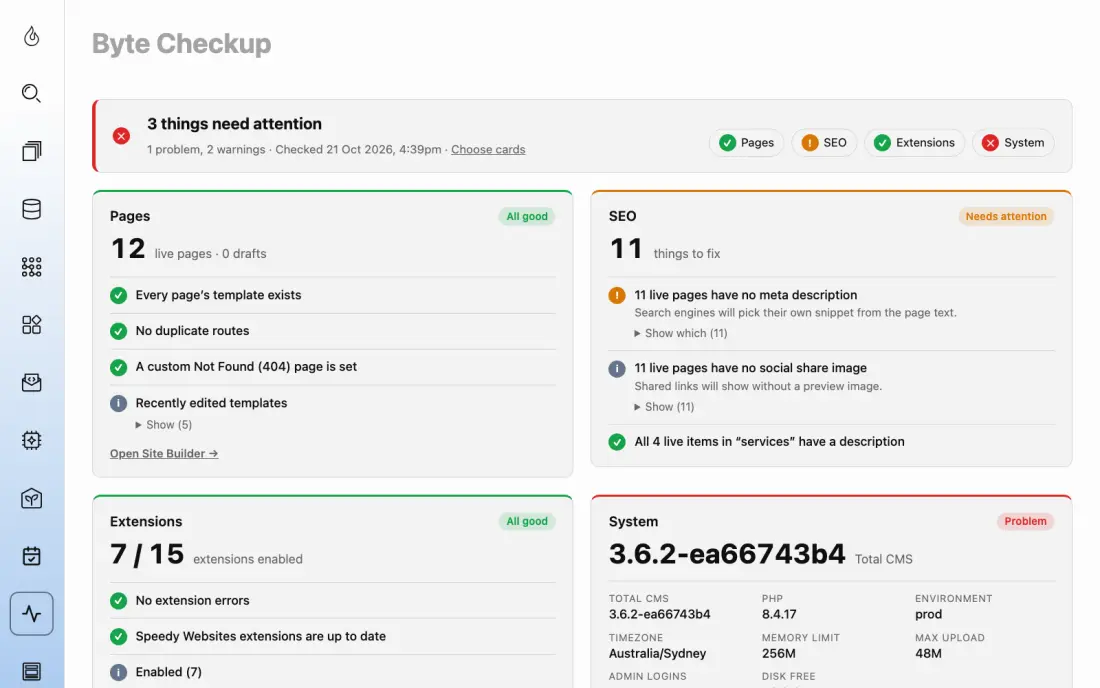1100x688 pixels.
Task: Open the 'Choose cards' link
Action: coord(488,149)
